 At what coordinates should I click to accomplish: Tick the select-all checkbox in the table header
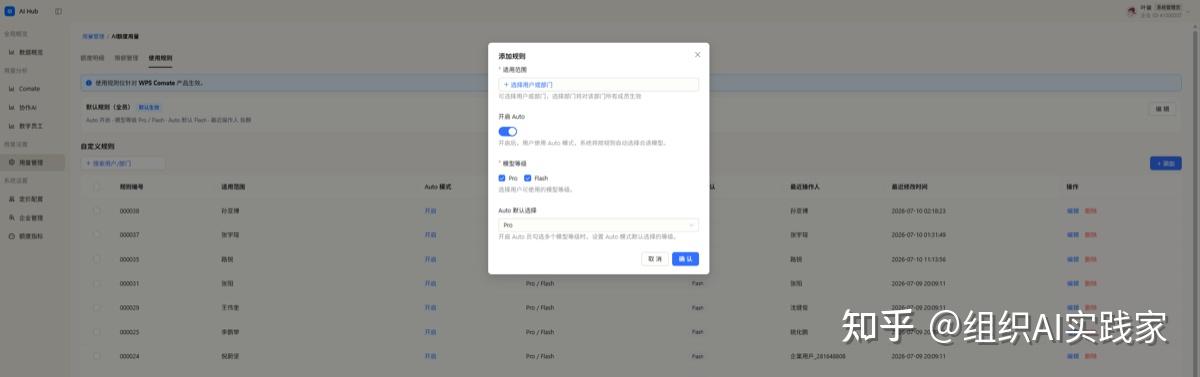tap(97, 187)
